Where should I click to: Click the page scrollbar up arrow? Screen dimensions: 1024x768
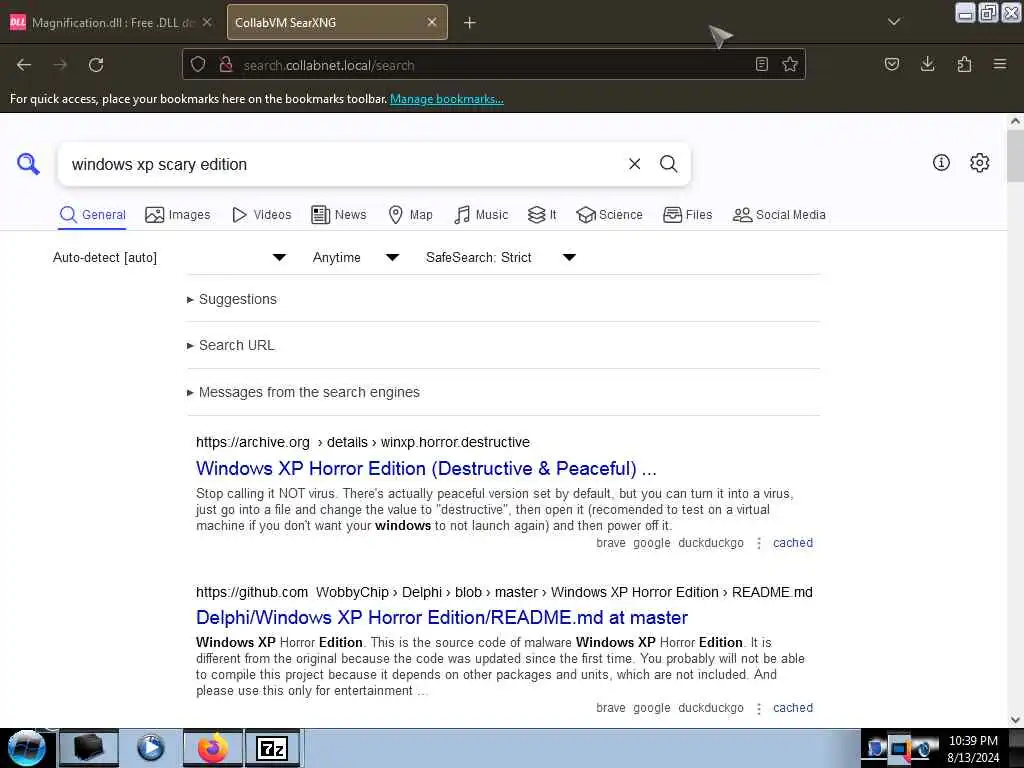tap(1015, 121)
